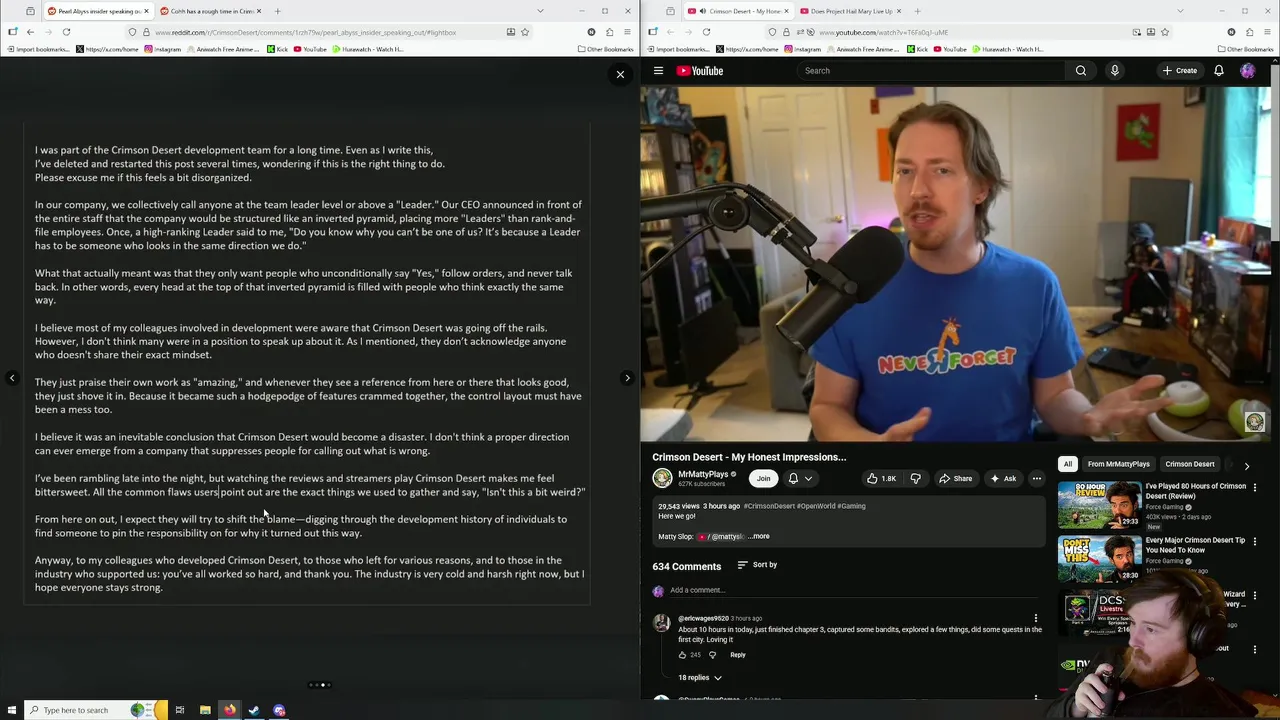Close the Does Project Hail Mary tab
Image resolution: width=1280 pixels, height=720 pixels.
click(899, 11)
